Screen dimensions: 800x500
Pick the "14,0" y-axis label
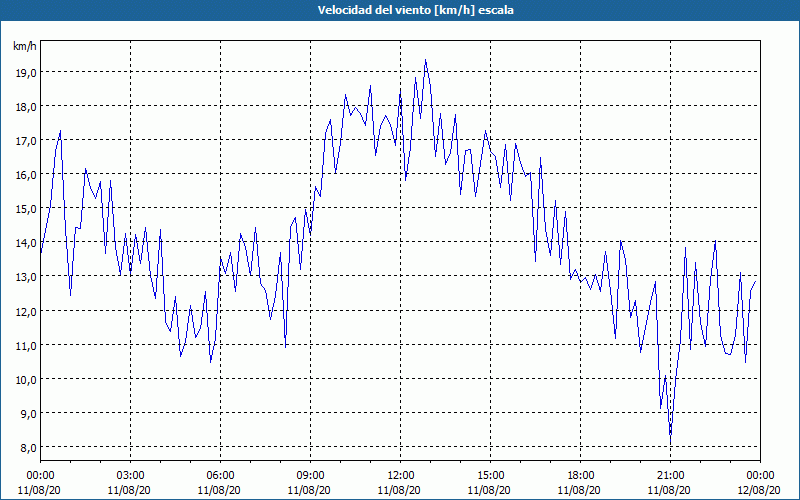point(26,243)
